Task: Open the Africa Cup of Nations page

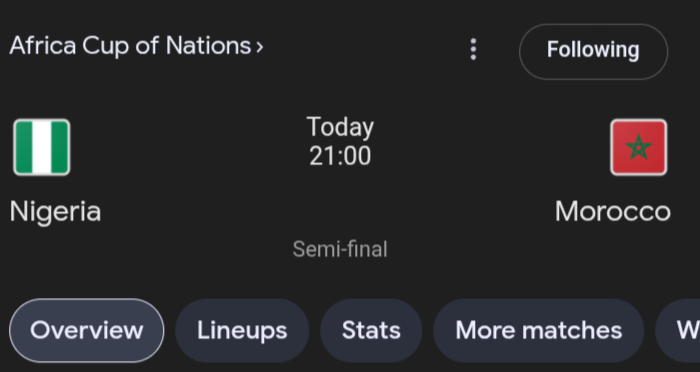Action: point(137,46)
